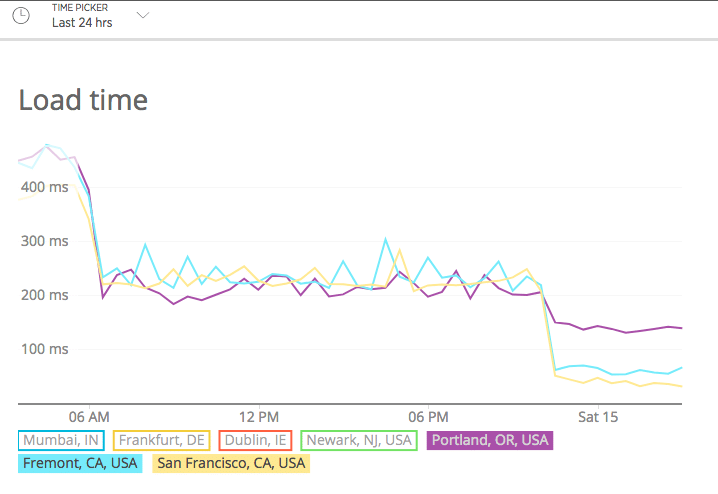
Task: Click the "TIME PICKER" label
Action: tap(80, 8)
